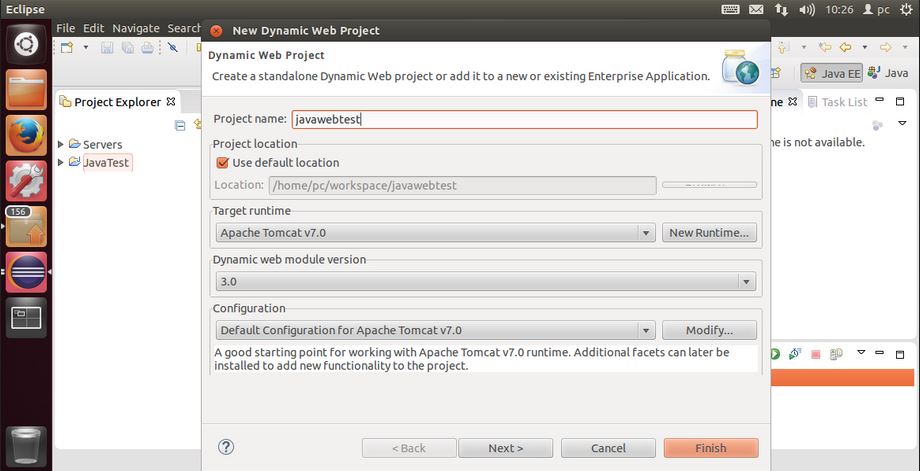Open the Edit menu
Image resolution: width=920 pixels, height=471 pixels.
point(93,28)
